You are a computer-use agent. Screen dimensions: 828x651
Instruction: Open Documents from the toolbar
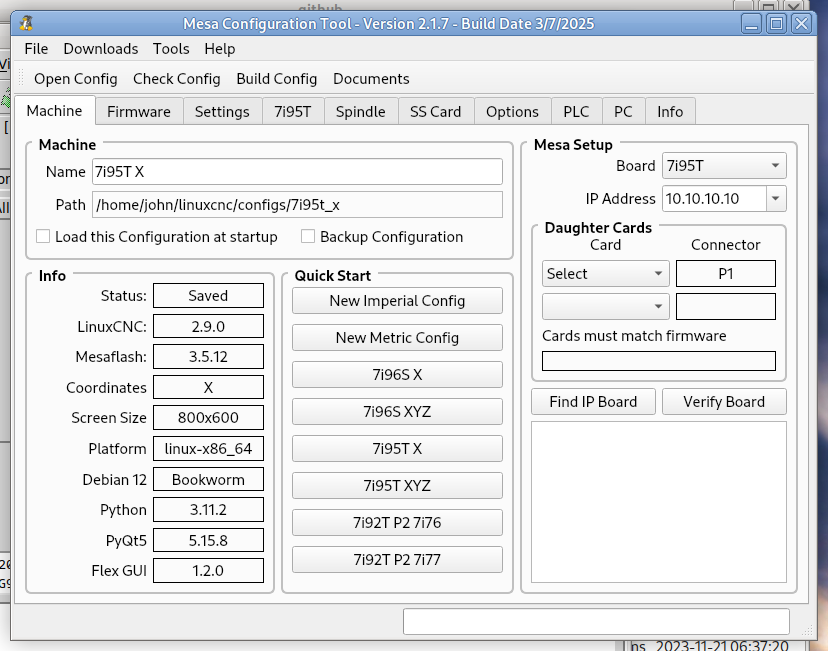[371, 79]
